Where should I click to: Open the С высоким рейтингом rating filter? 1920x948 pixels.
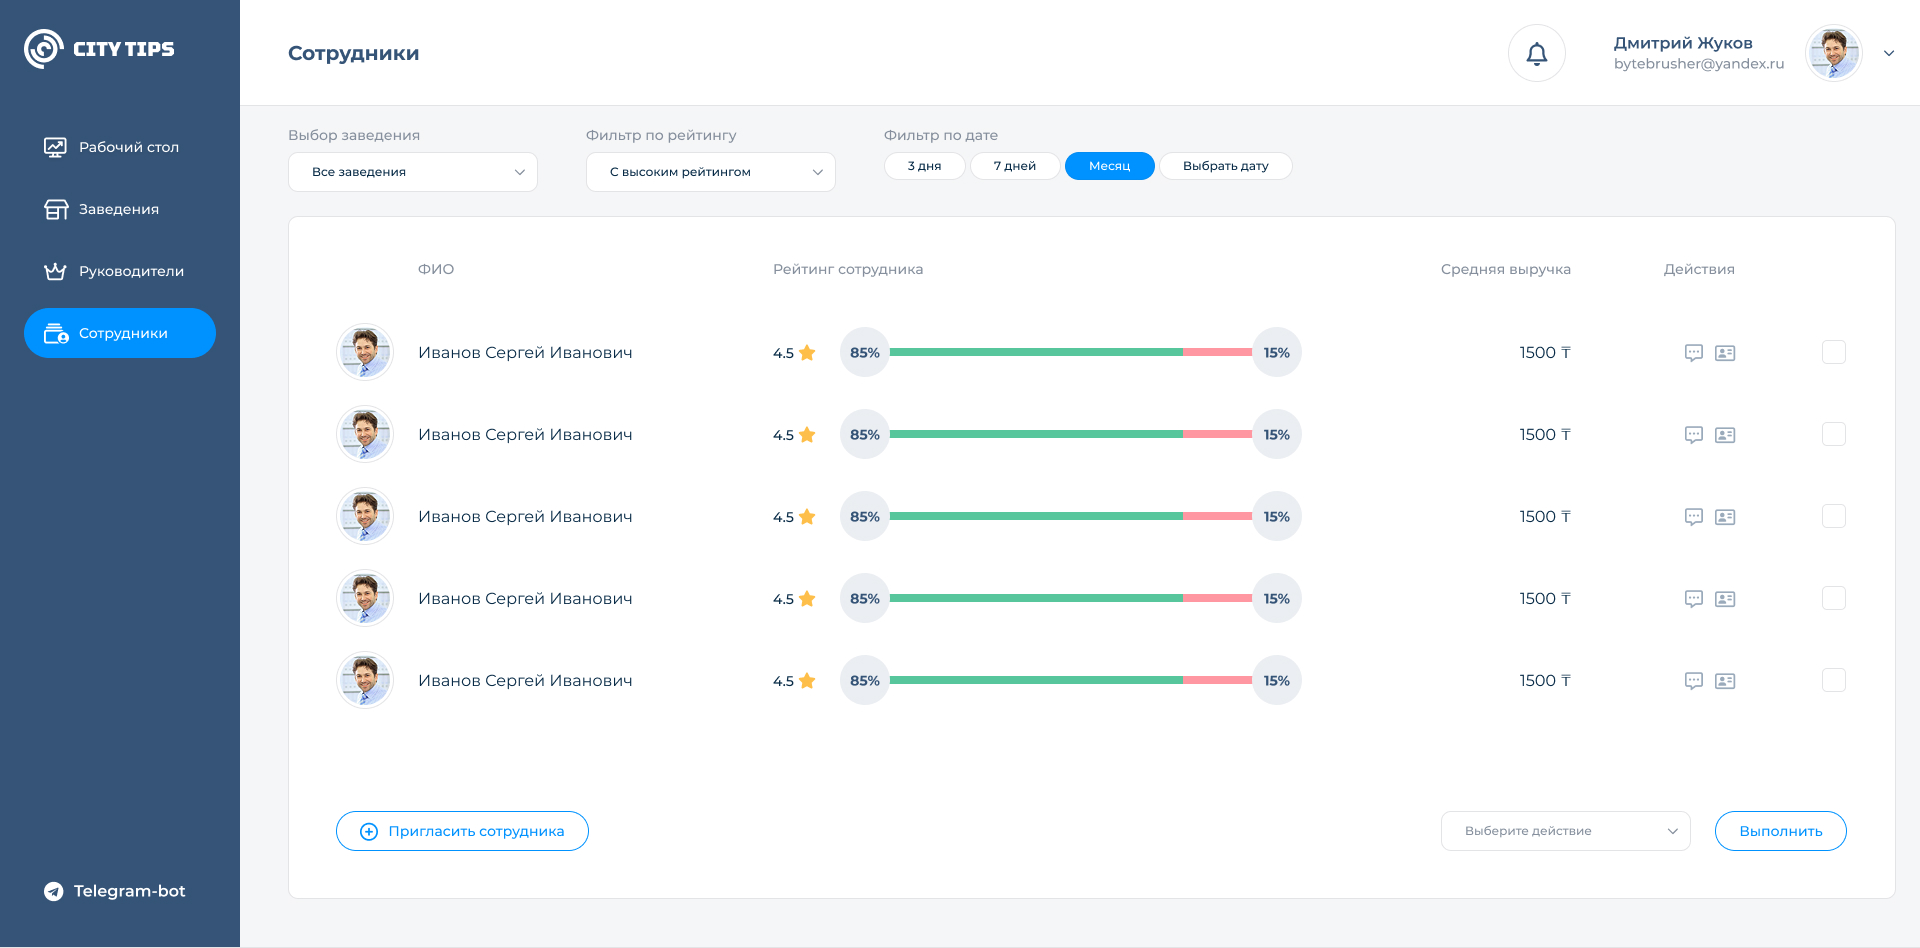[x=711, y=172]
